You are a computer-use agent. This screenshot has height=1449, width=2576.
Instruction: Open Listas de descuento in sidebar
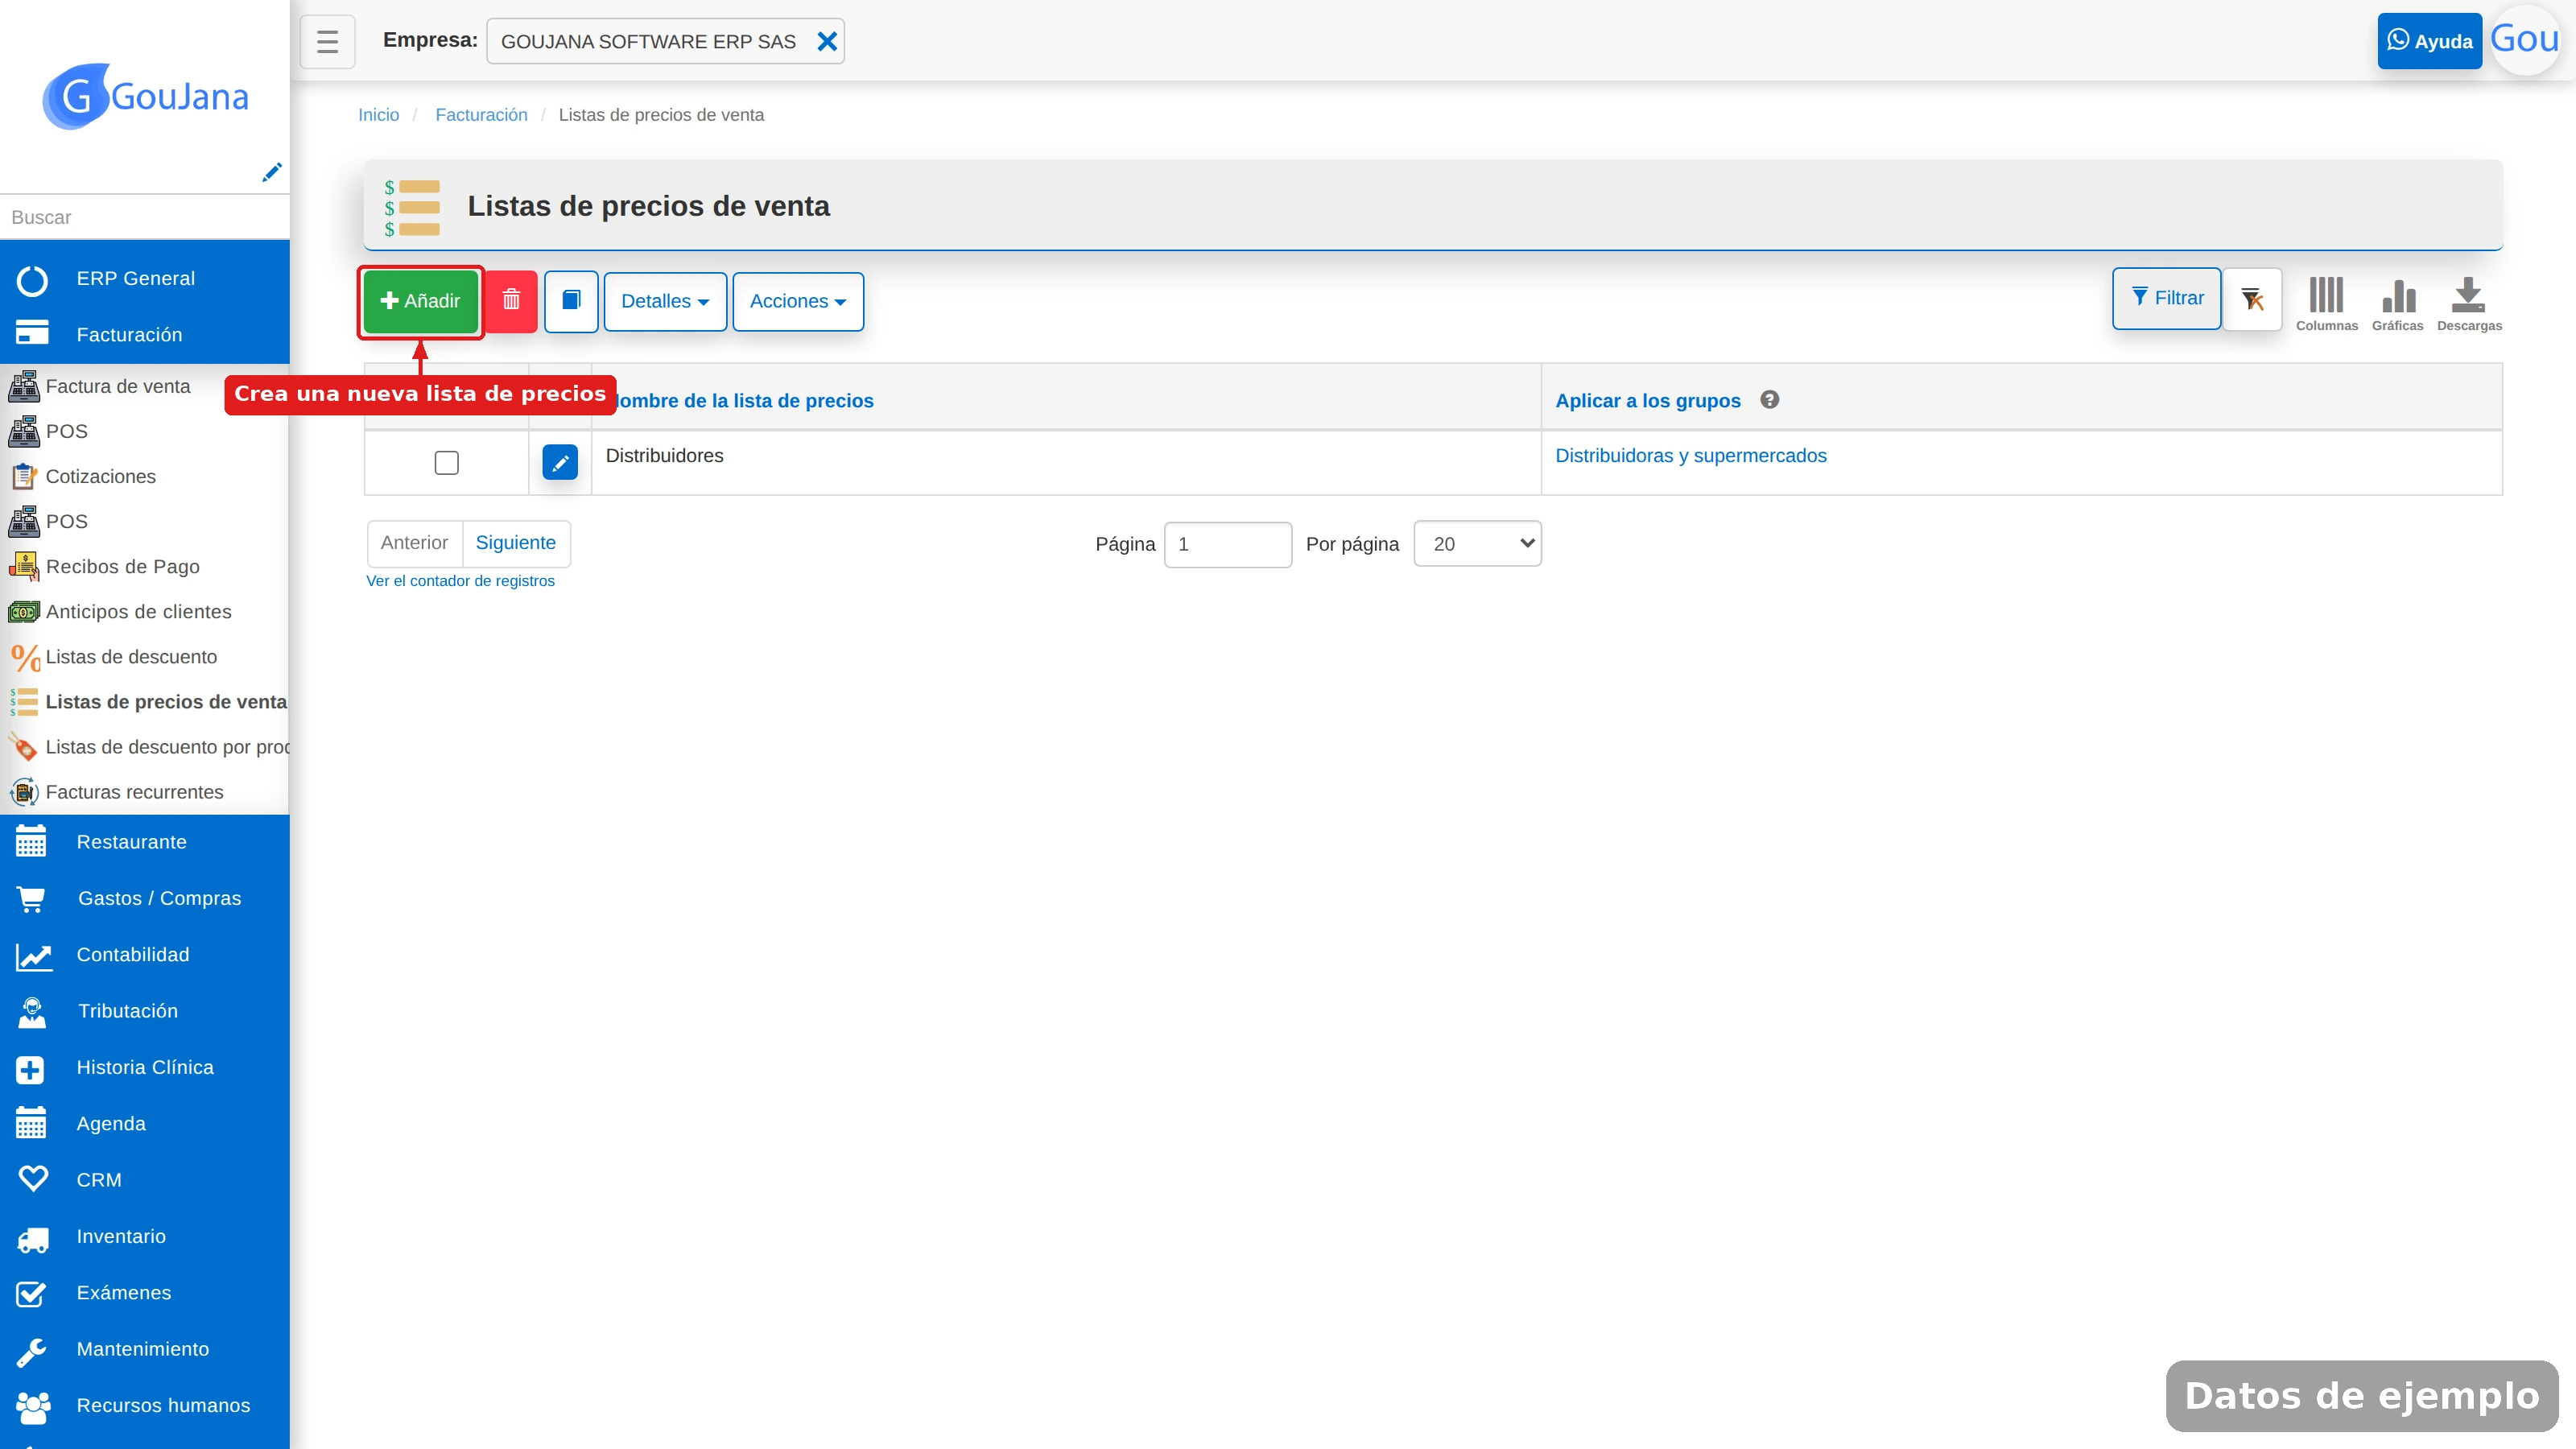(131, 657)
